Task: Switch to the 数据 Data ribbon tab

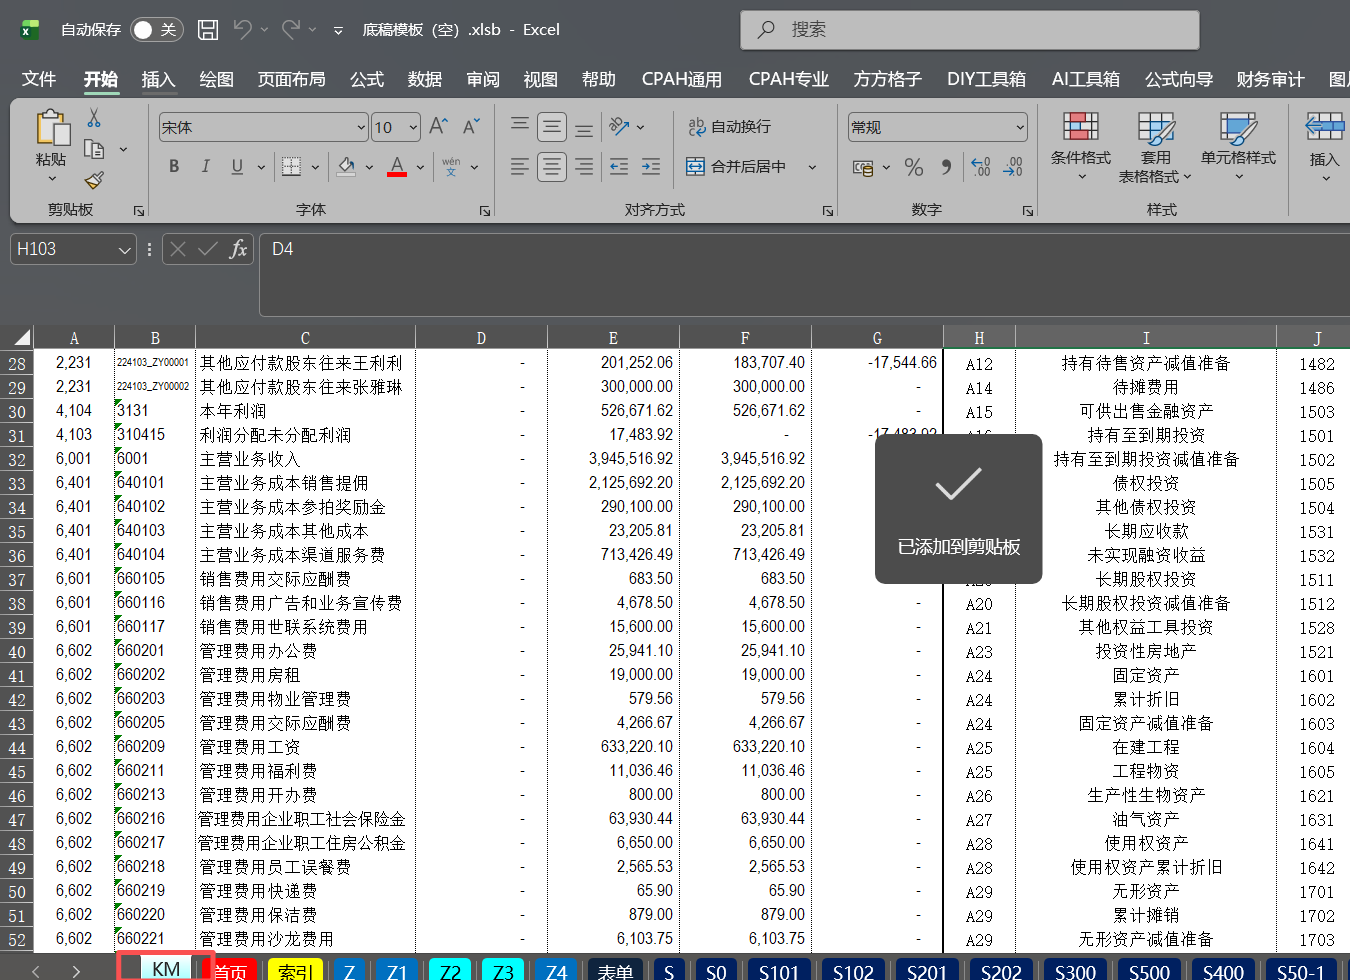Action: (x=425, y=79)
